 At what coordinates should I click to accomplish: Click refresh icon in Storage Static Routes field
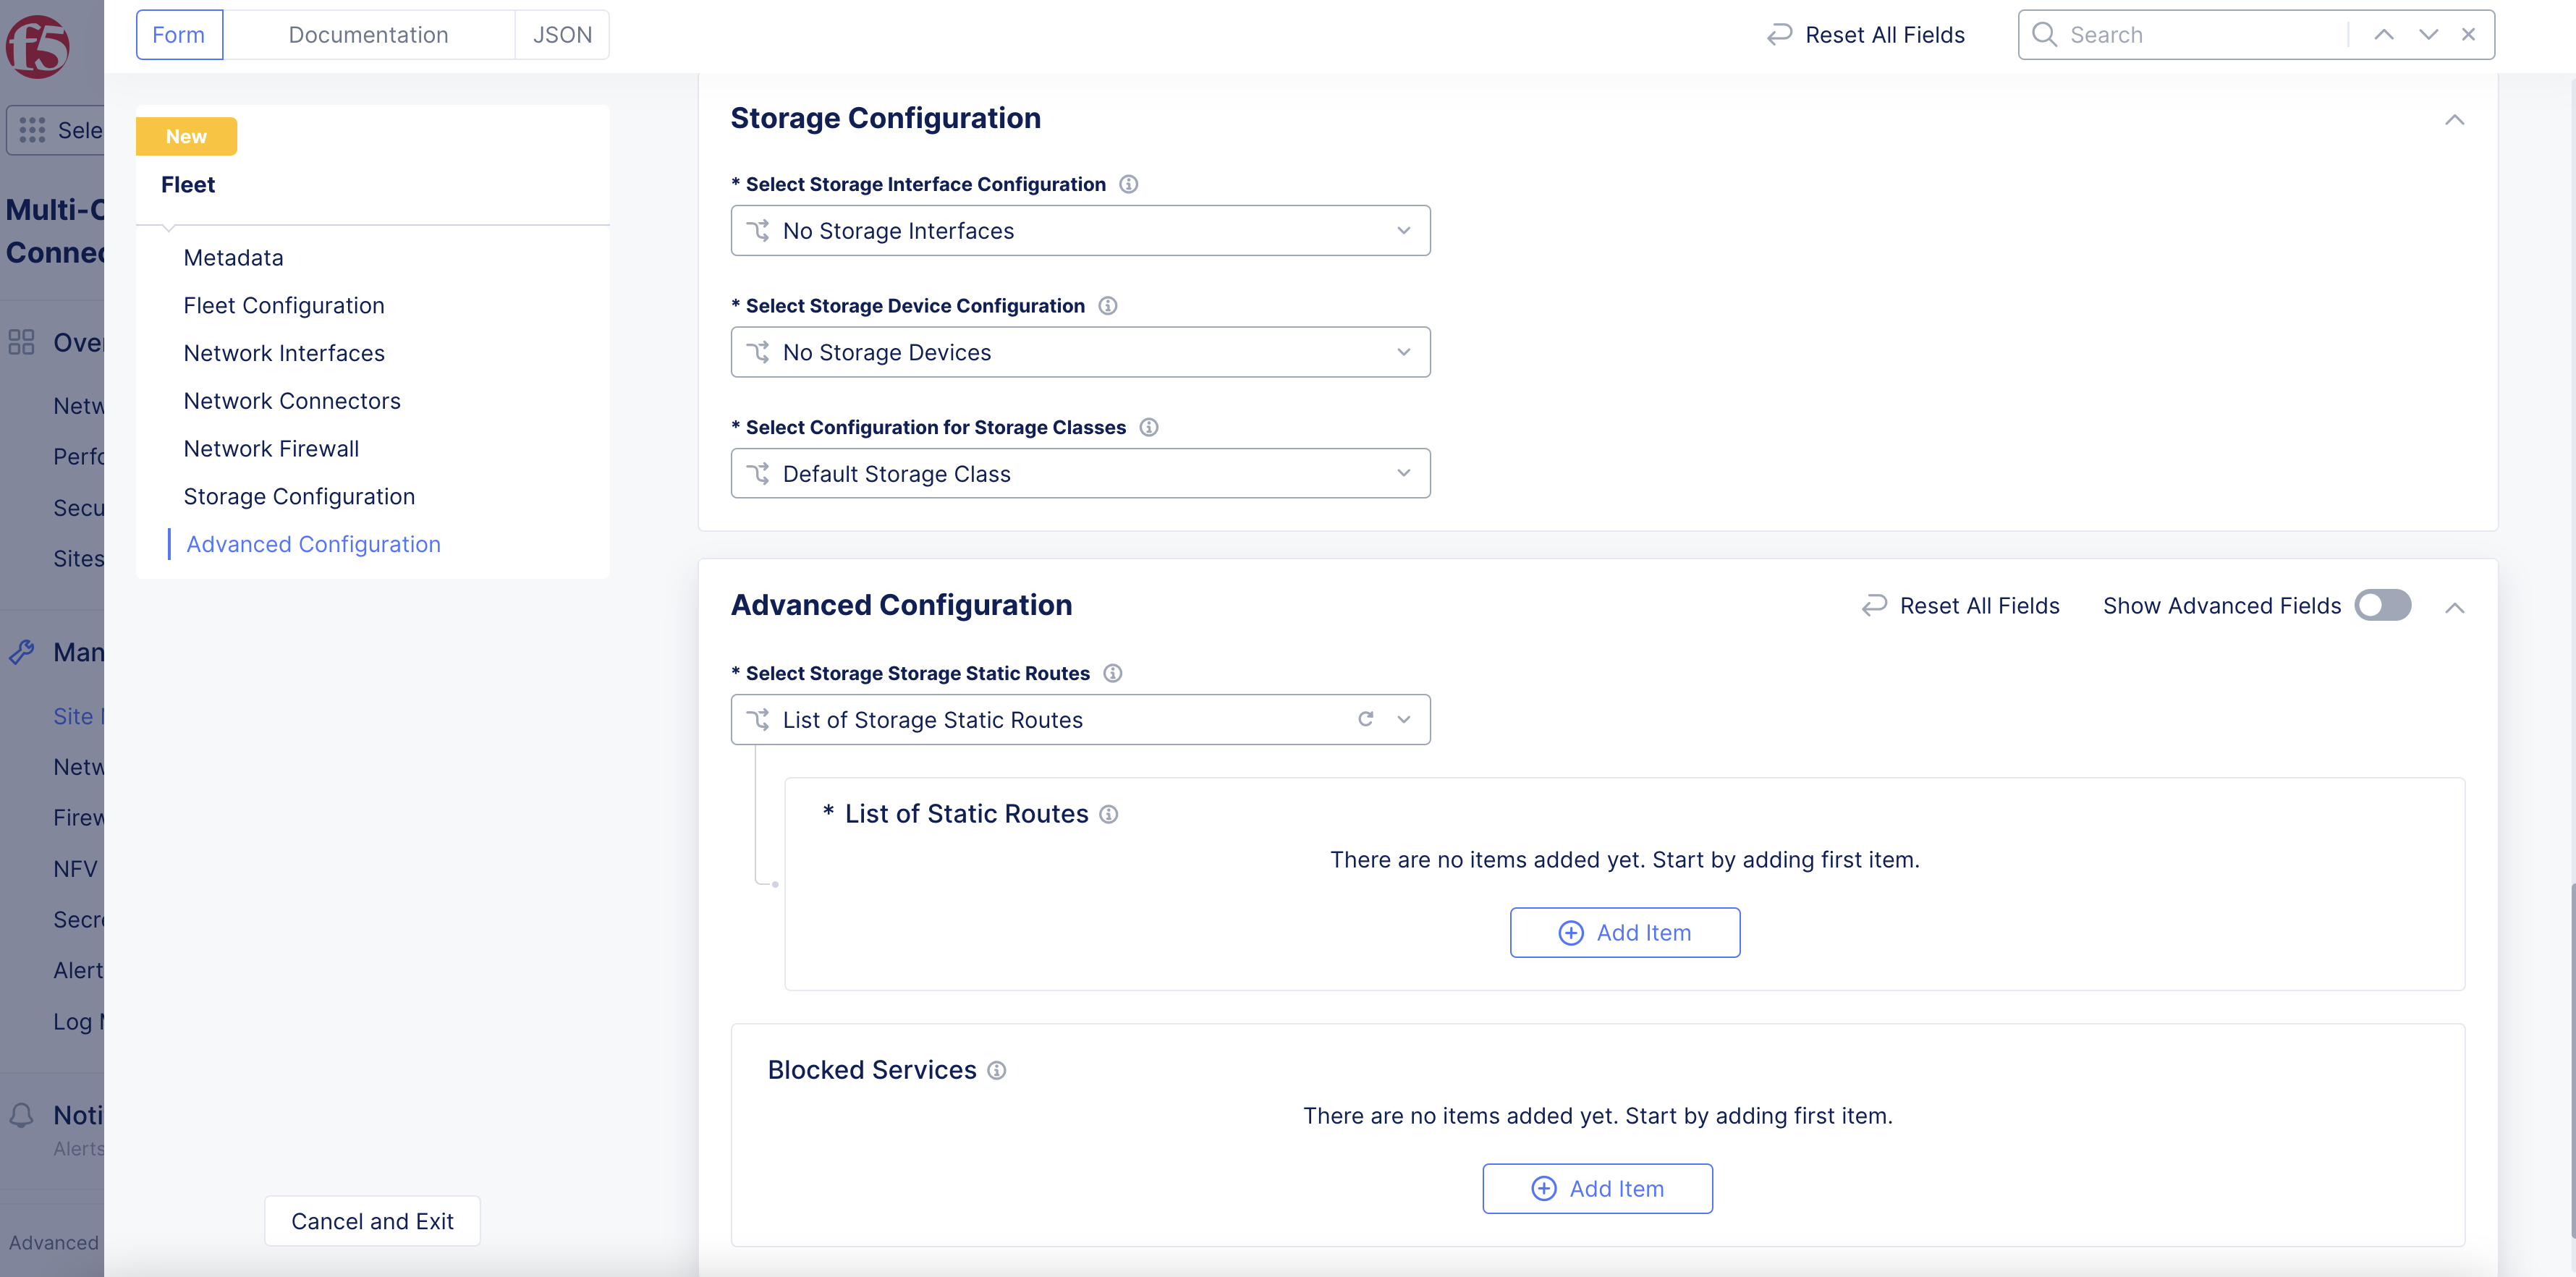coord(1365,719)
